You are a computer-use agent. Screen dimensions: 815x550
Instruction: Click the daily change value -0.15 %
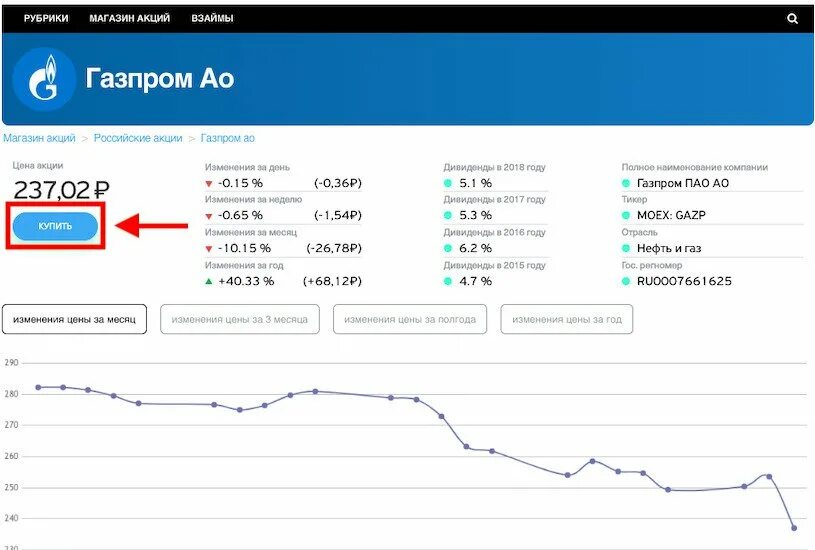(240, 183)
